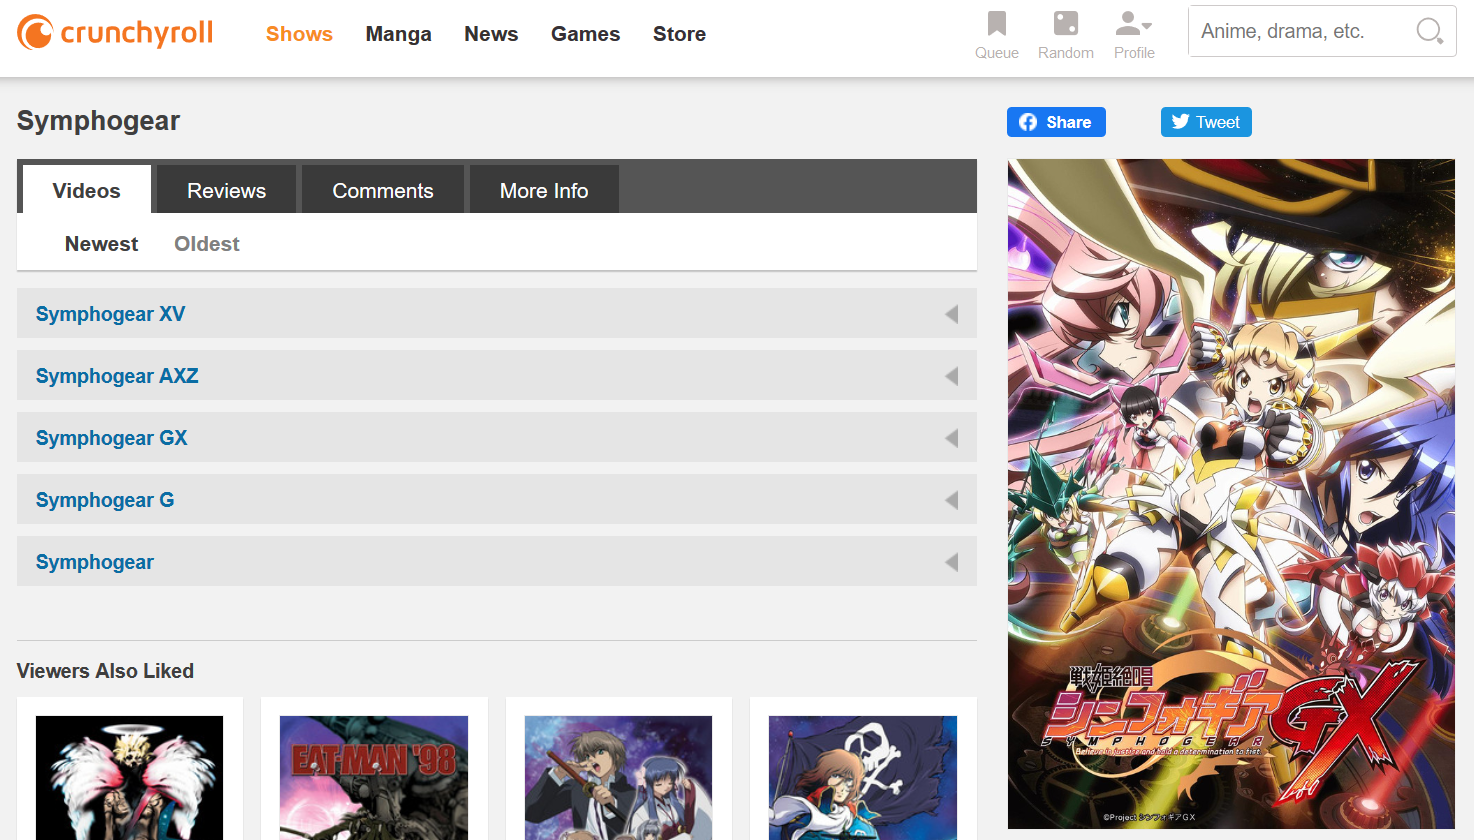
Task: Click the Viewers Also Liked heading
Action: tap(106, 671)
